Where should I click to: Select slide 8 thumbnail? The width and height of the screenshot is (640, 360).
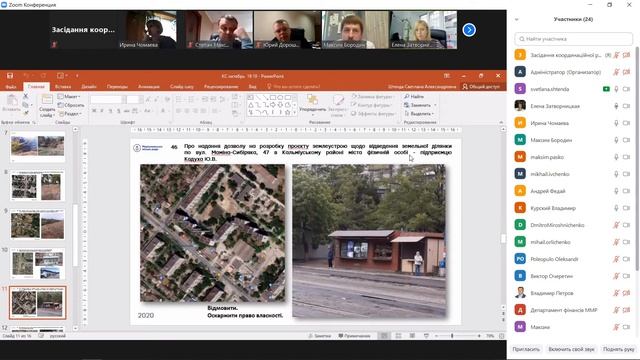[37, 186]
